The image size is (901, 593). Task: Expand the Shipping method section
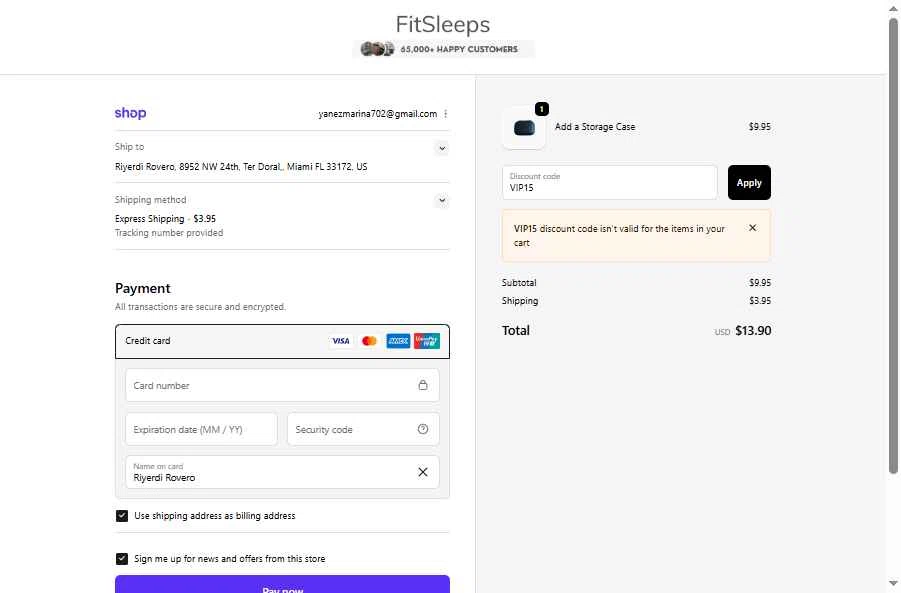(x=442, y=201)
